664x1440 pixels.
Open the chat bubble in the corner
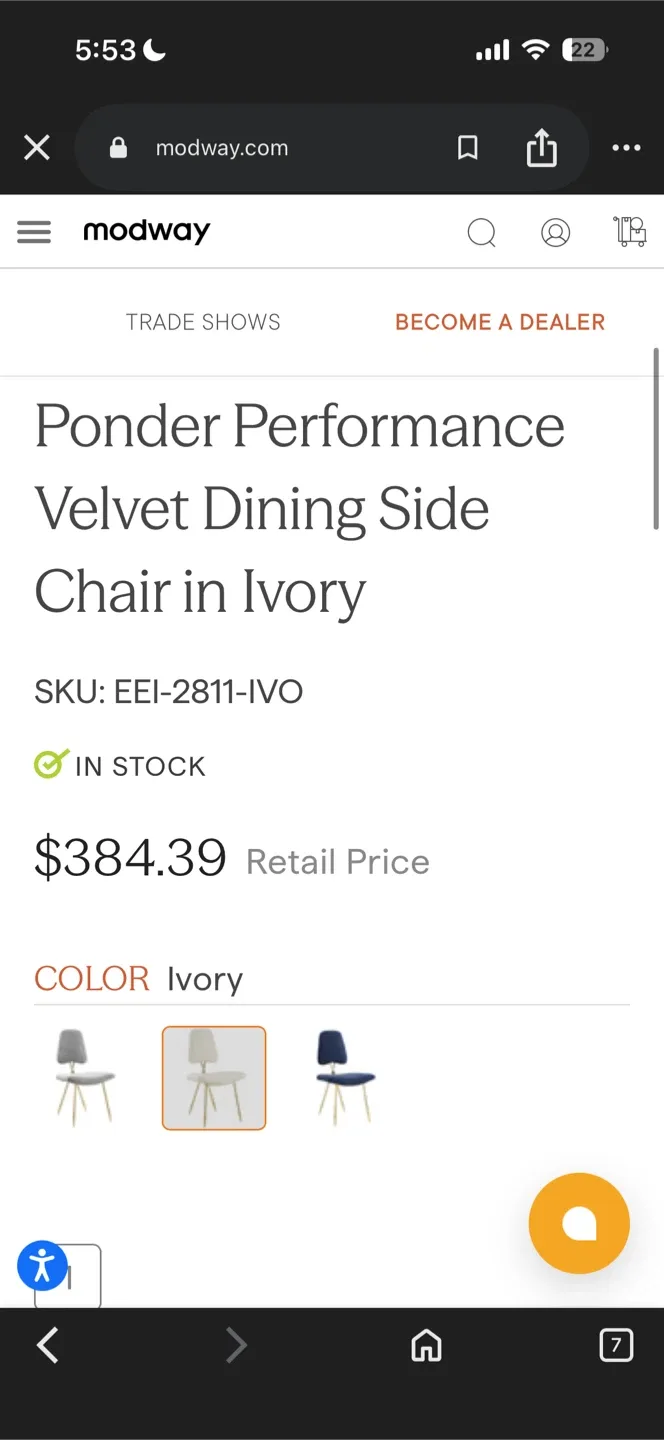[x=578, y=1223]
